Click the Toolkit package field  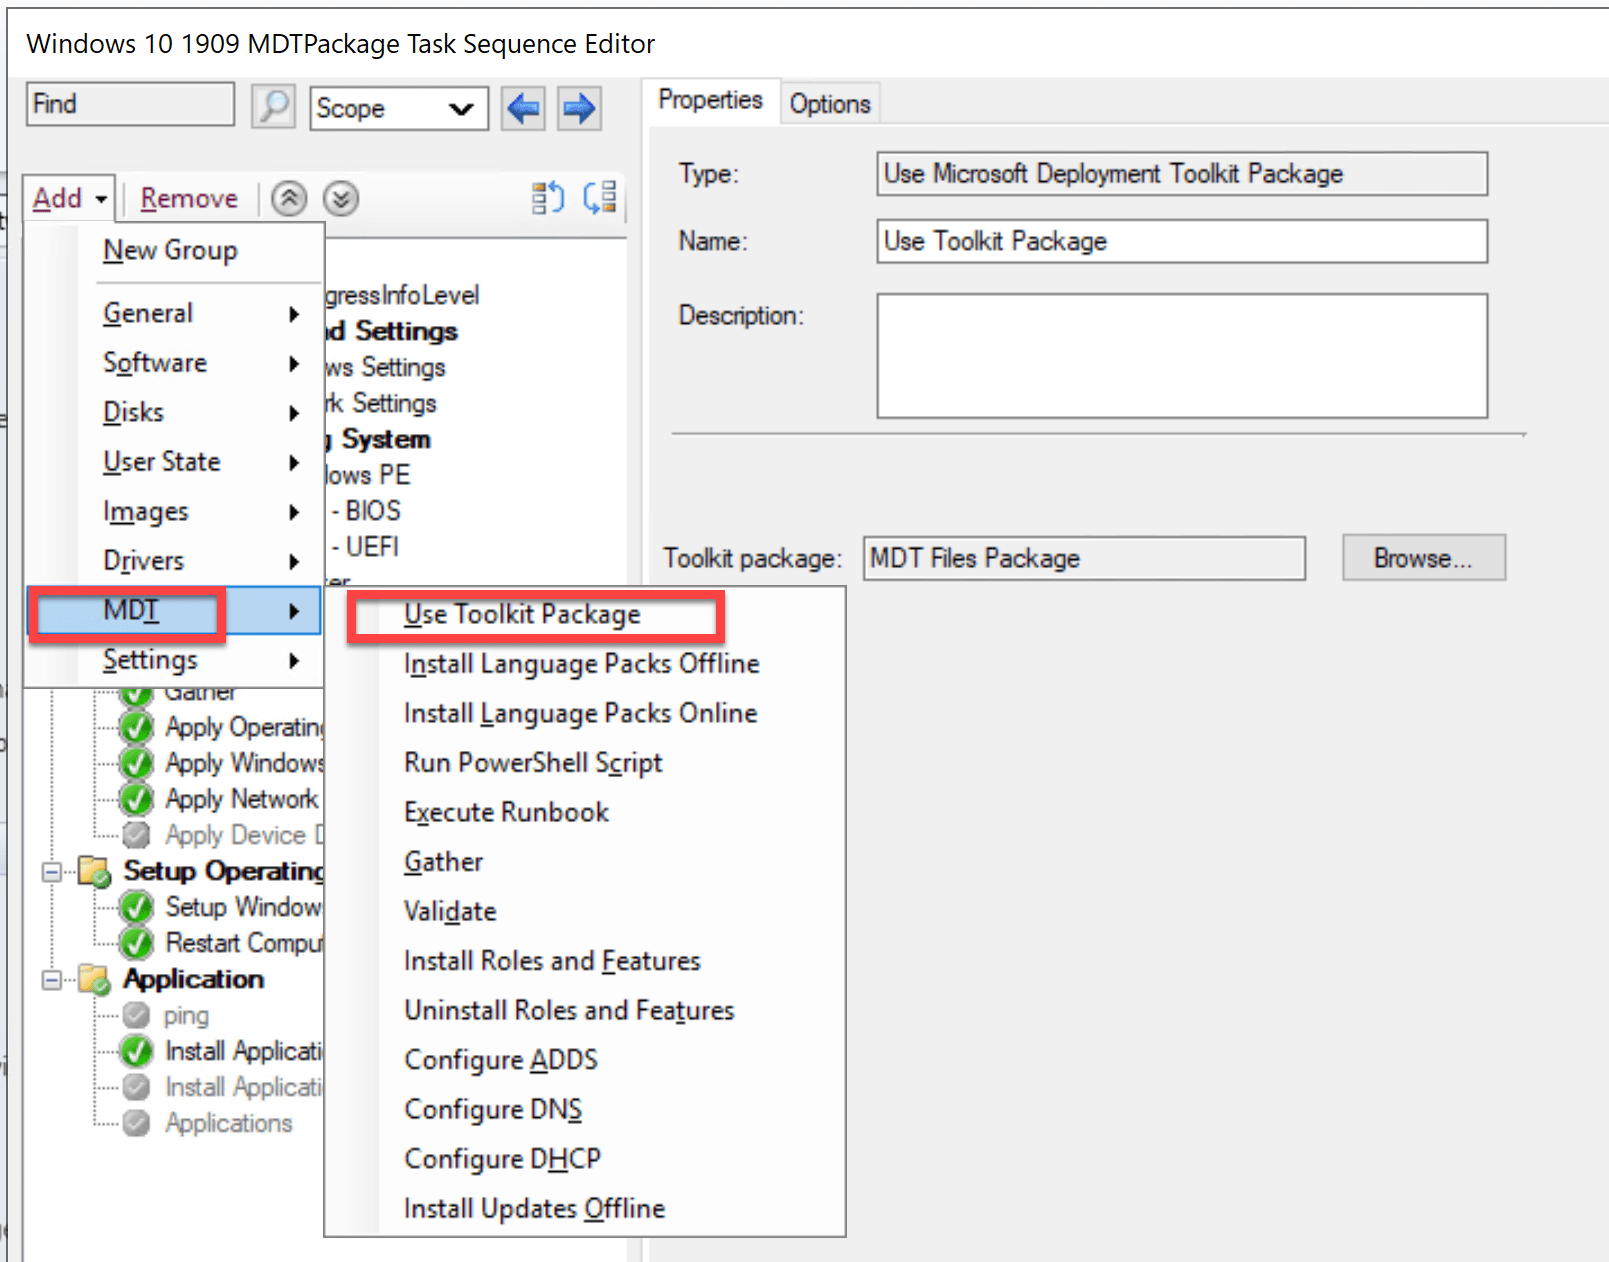click(1084, 558)
